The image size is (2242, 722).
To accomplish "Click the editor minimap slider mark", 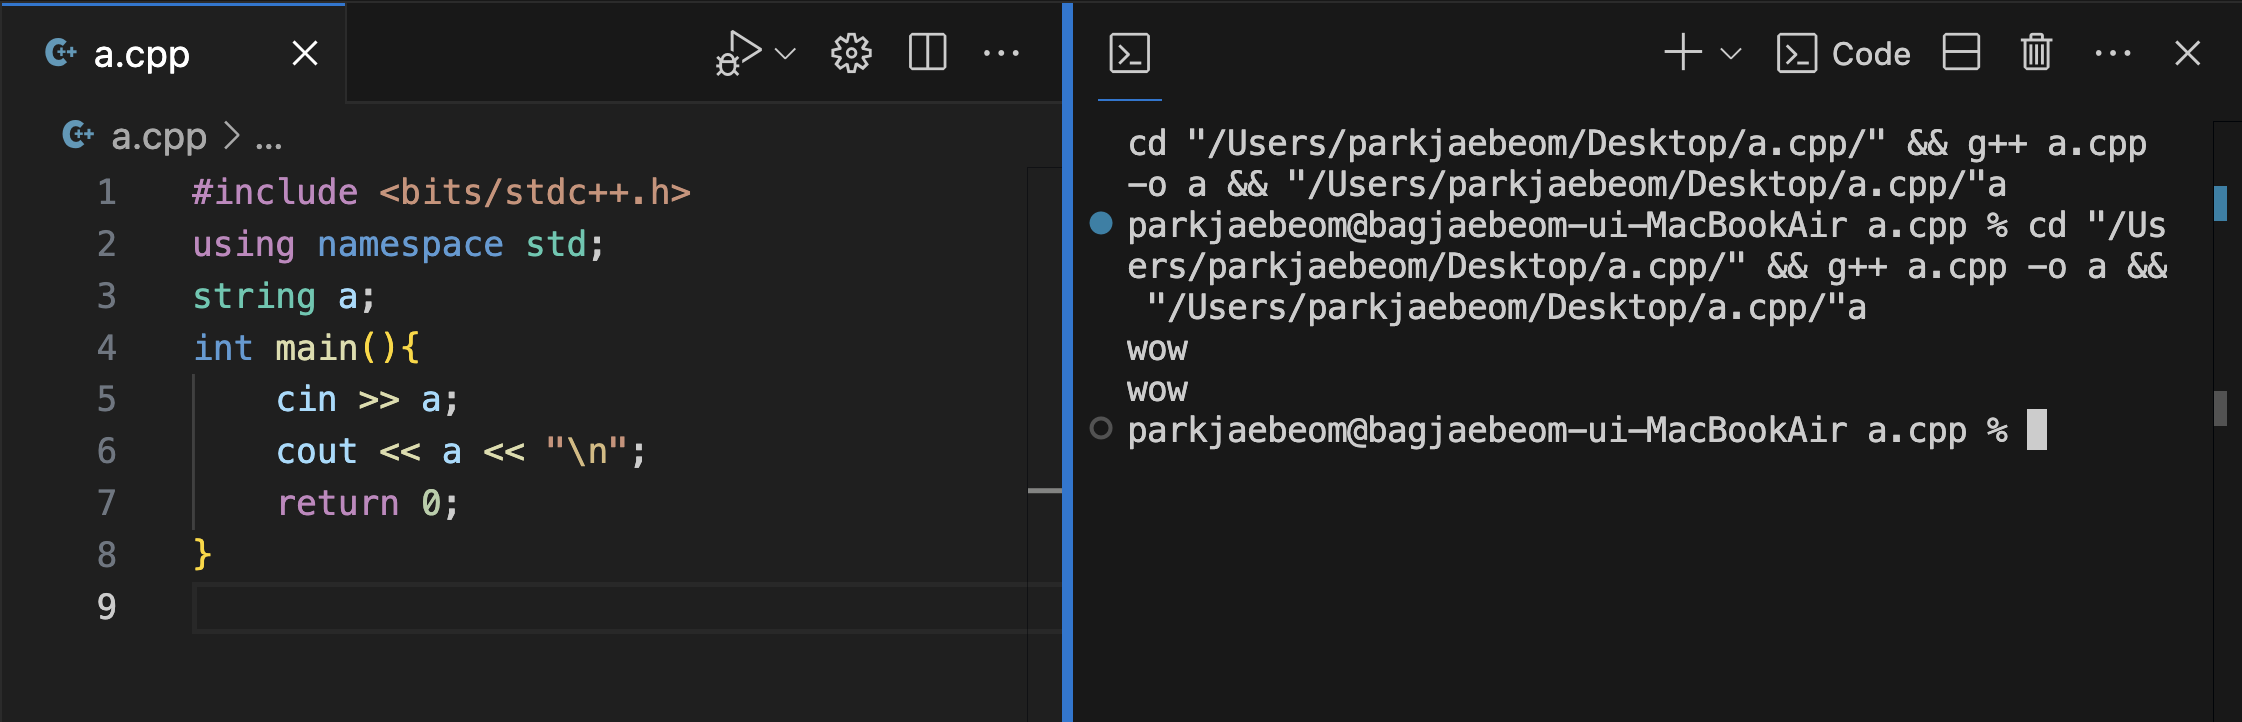I will tap(1045, 491).
